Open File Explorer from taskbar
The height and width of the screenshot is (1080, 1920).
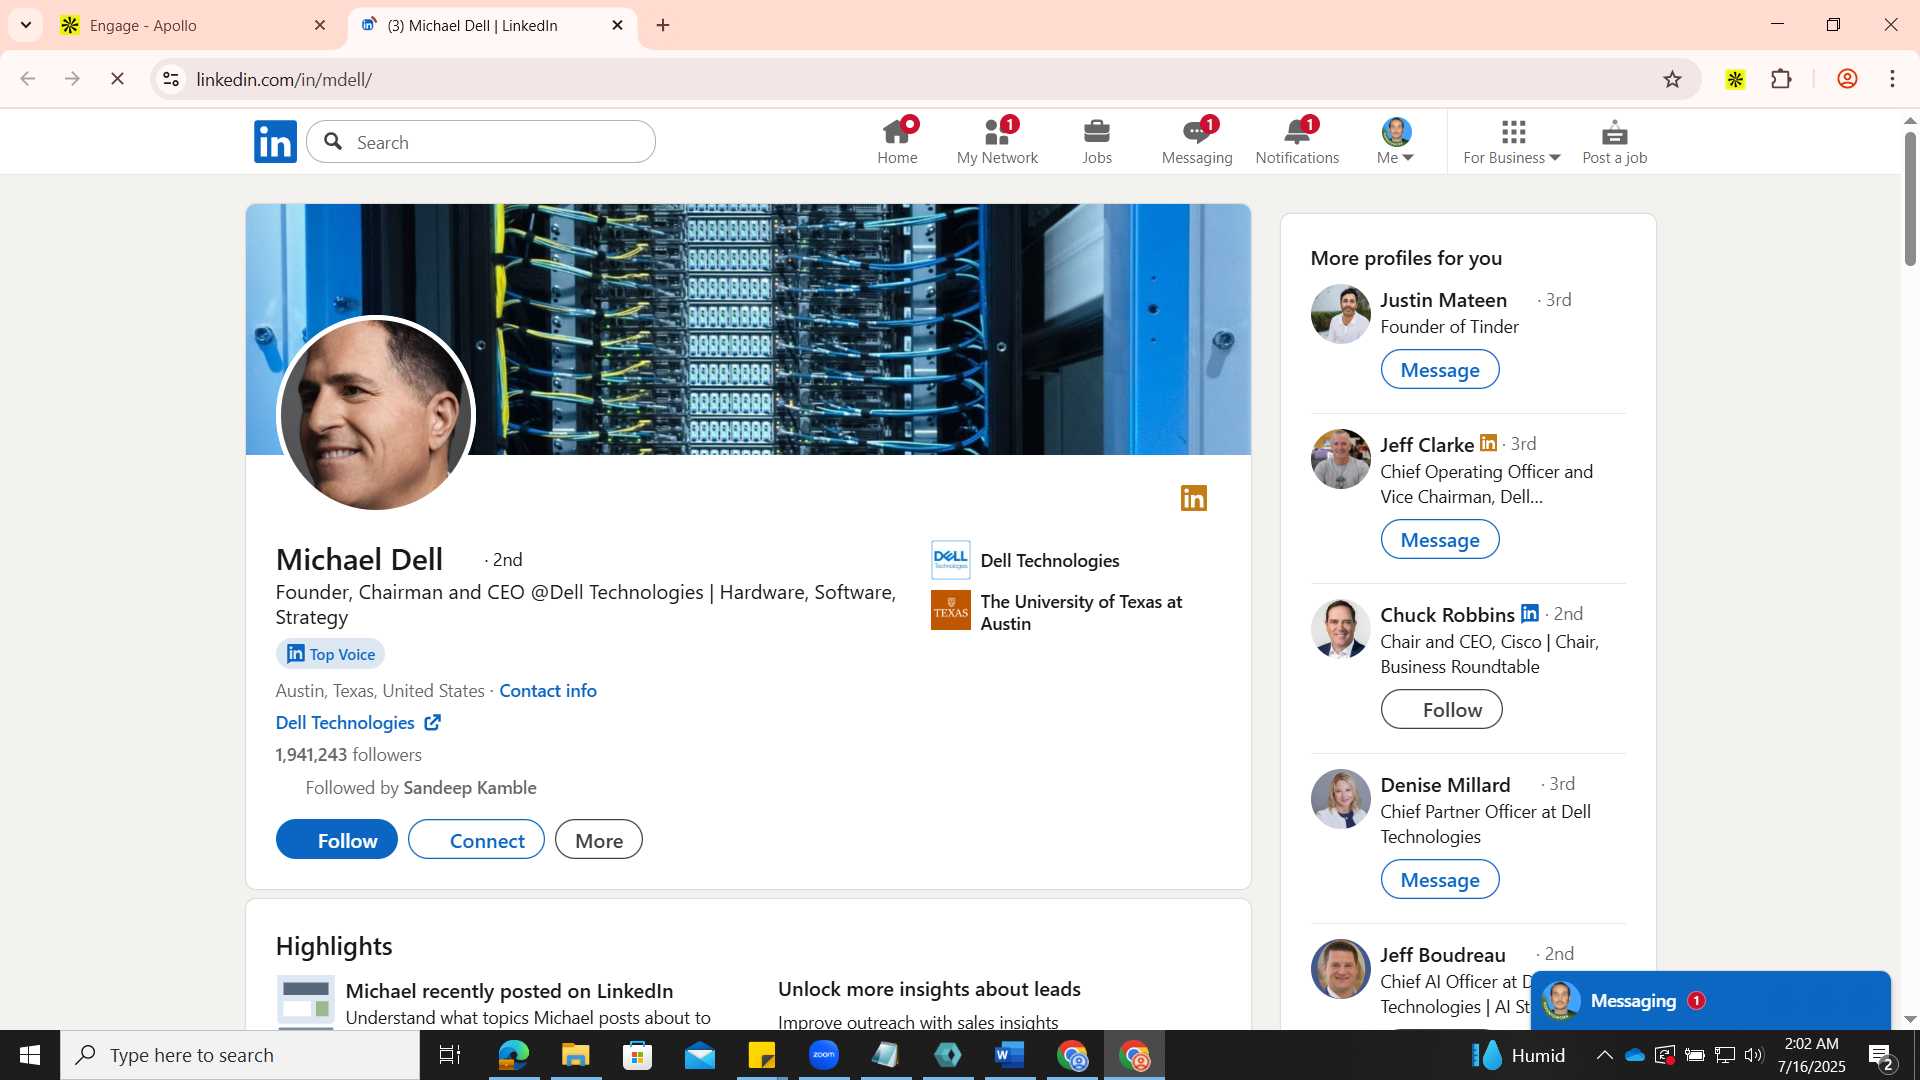click(575, 1055)
